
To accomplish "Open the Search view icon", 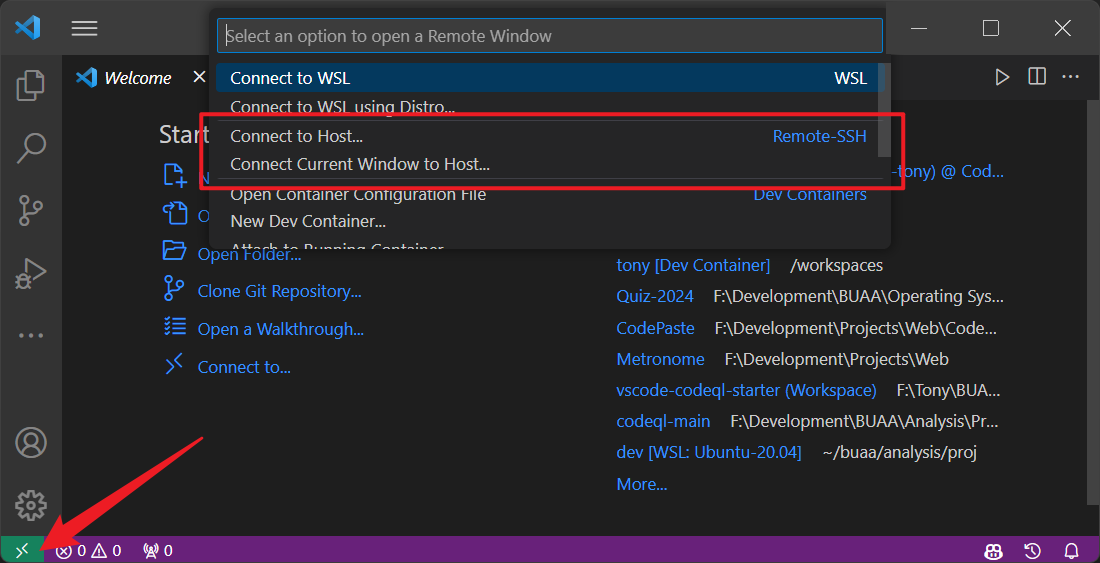I will [31, 148].
